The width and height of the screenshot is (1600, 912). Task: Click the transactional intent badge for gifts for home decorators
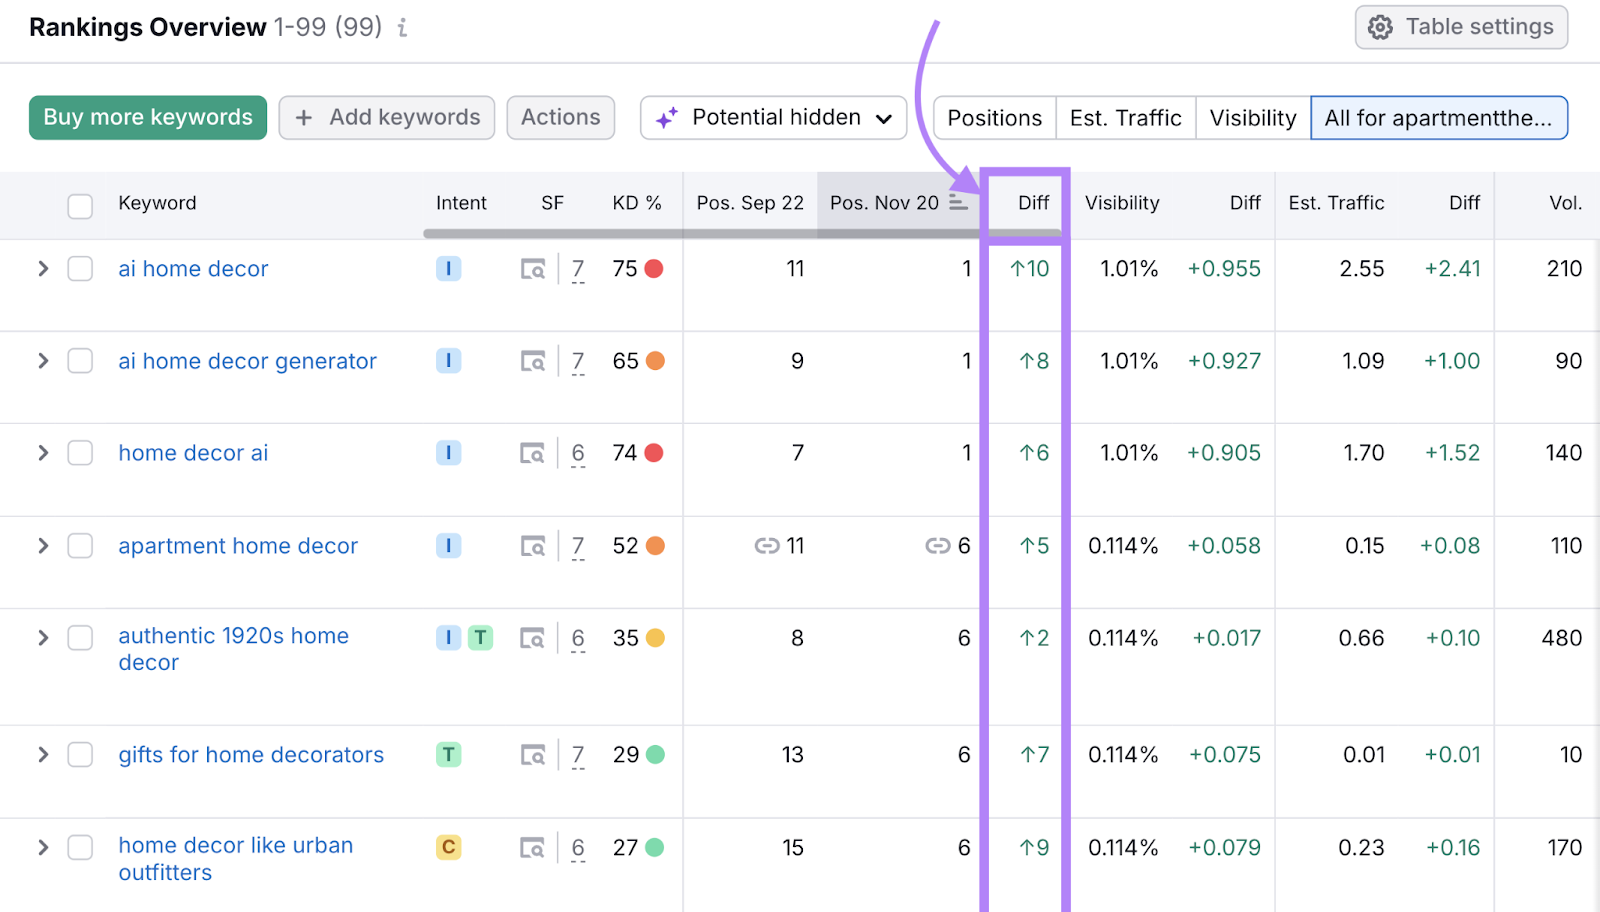[x=448, y=755]
